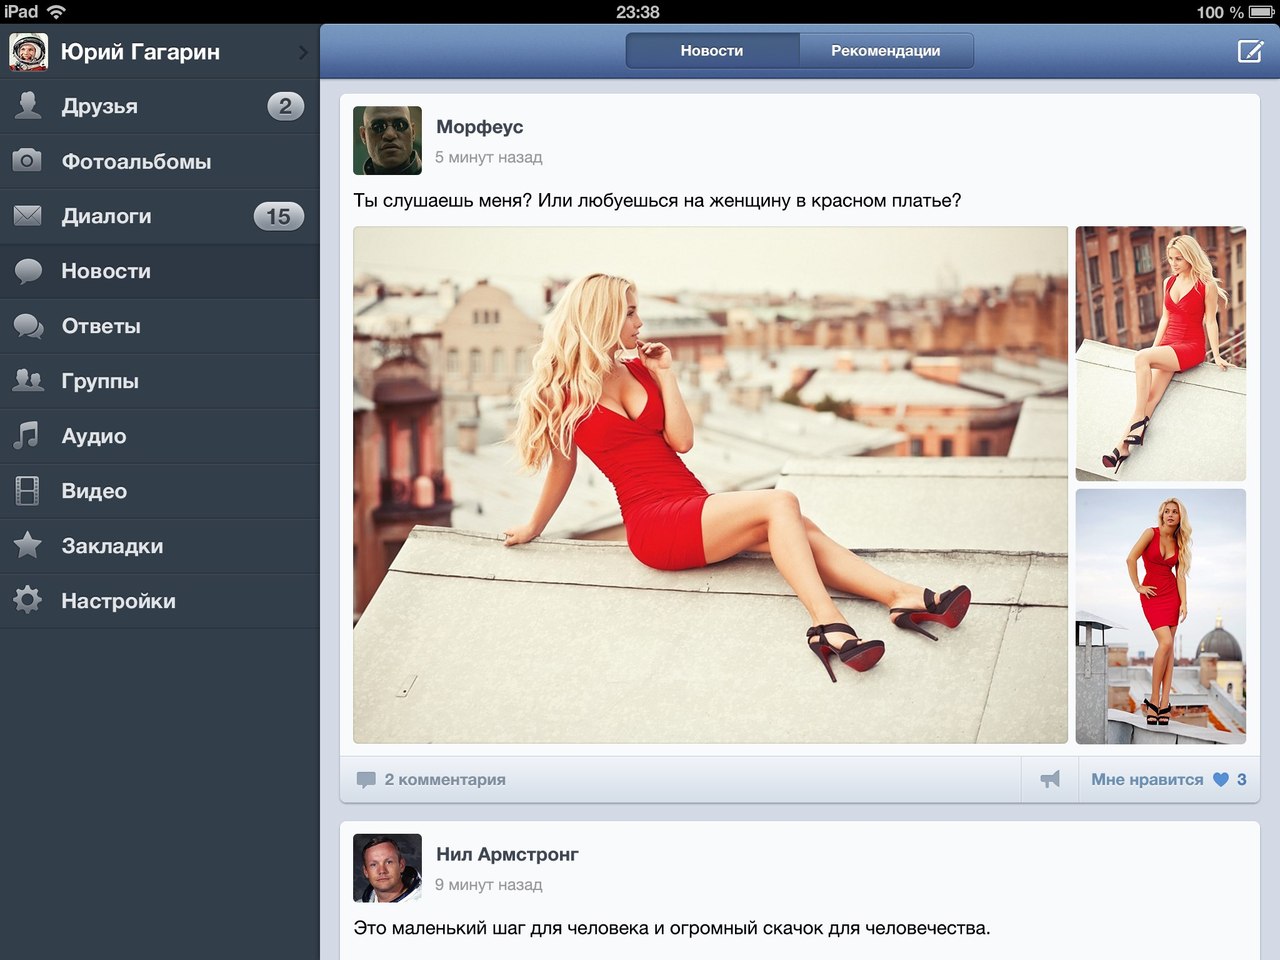The width and height of the screenshot is (1280, 960).
Task: Open Настройки via the gear icon
Action: coord(27,601)
